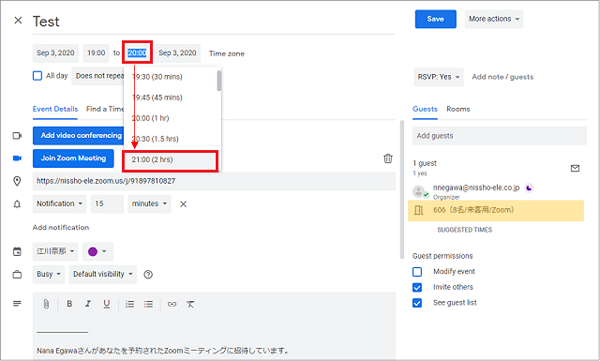Screen dimensions: 600x361
Task: Open the RSVP: Yes dropdown
Action: (x=439, y=77)
